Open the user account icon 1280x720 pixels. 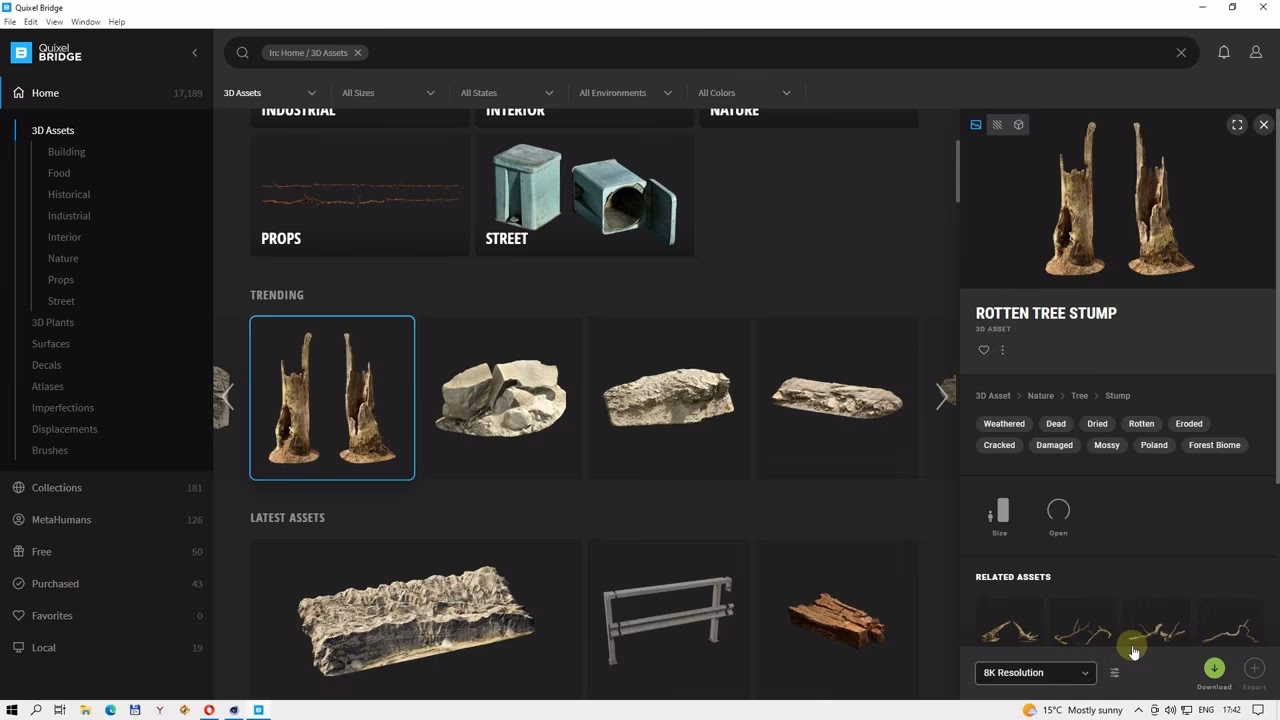[1256, 53]
